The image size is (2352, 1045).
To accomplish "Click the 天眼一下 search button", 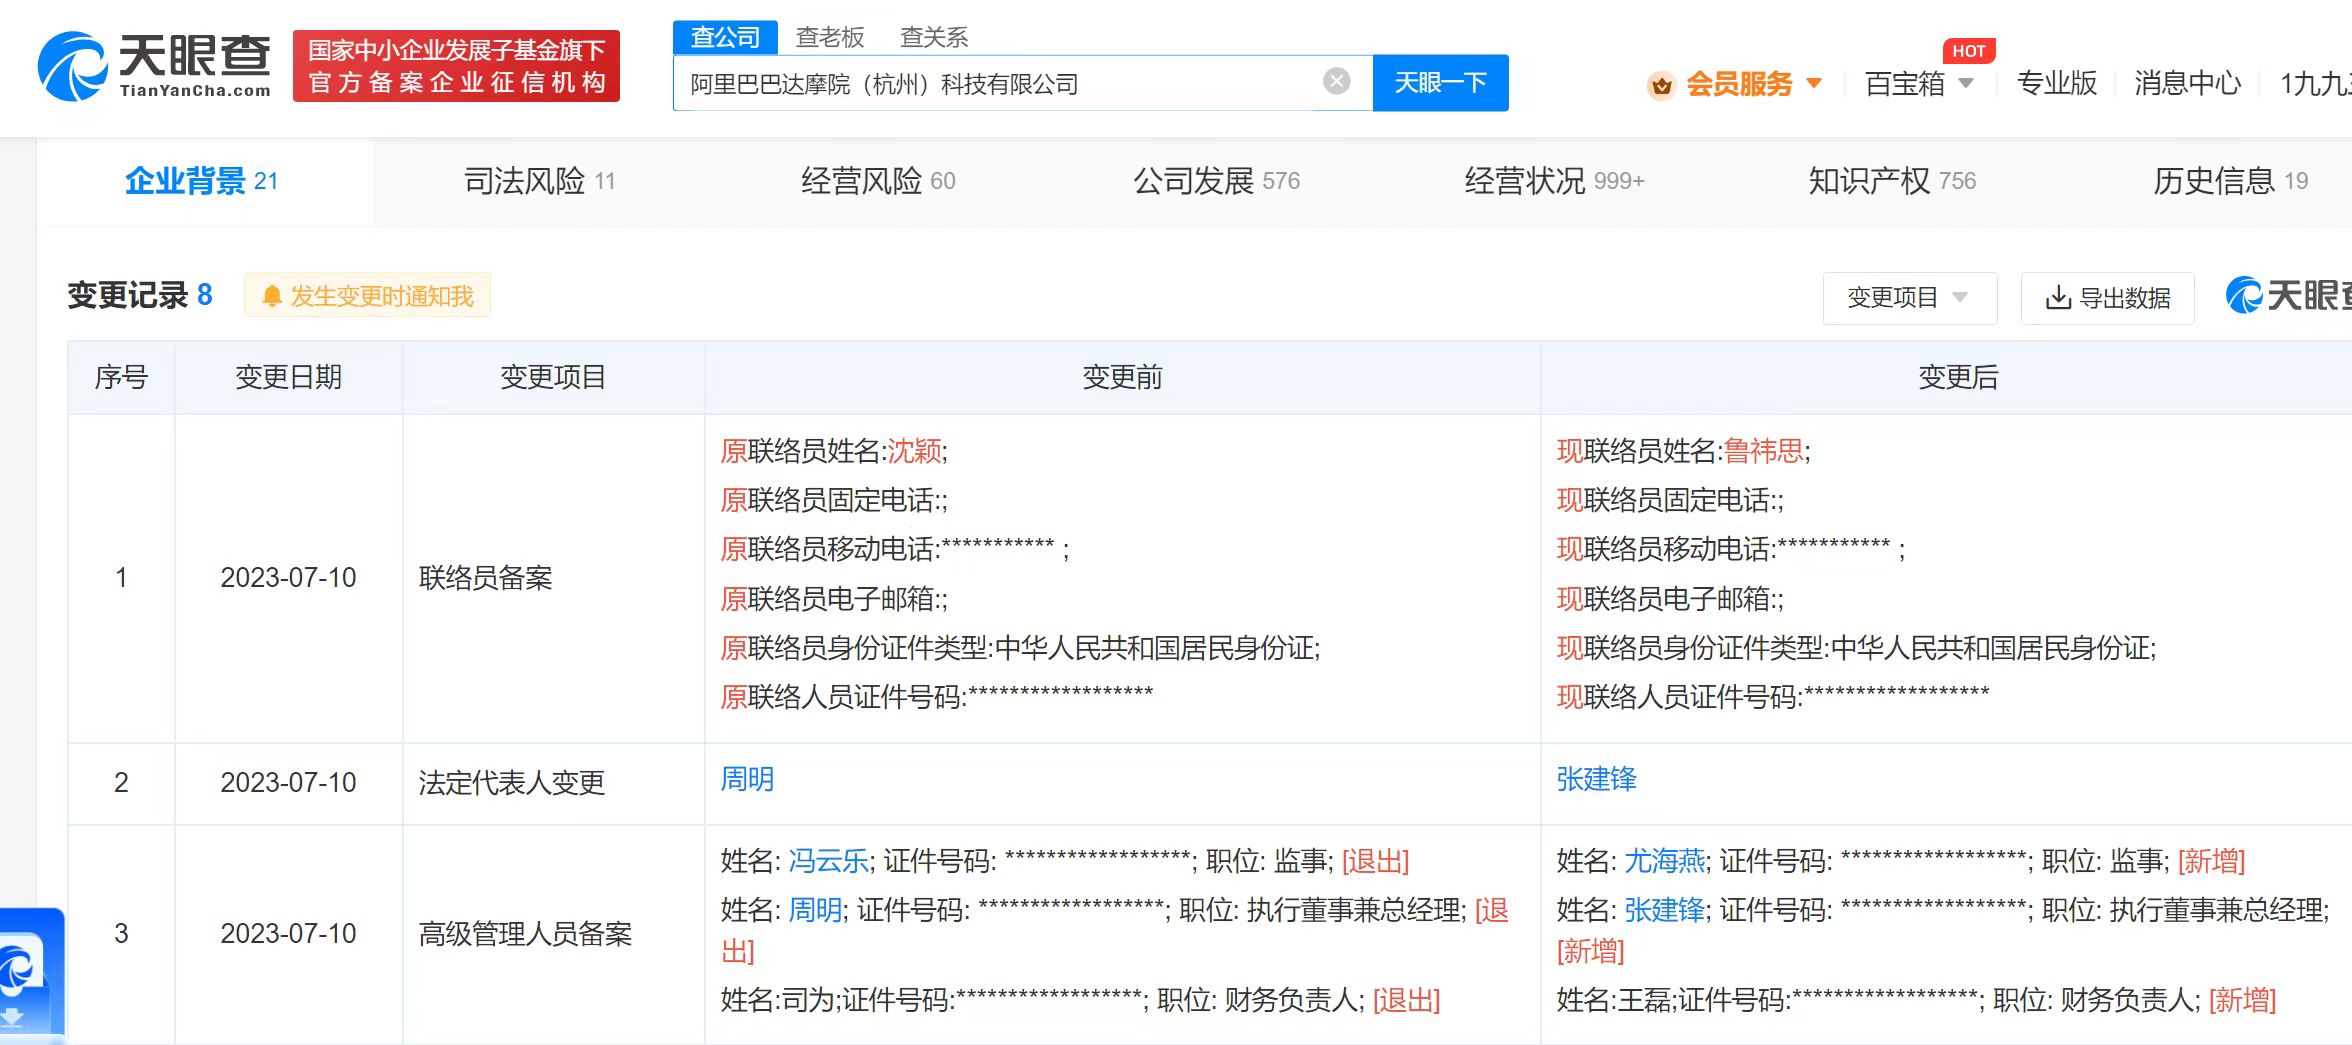I will (x=1440, y=83).
